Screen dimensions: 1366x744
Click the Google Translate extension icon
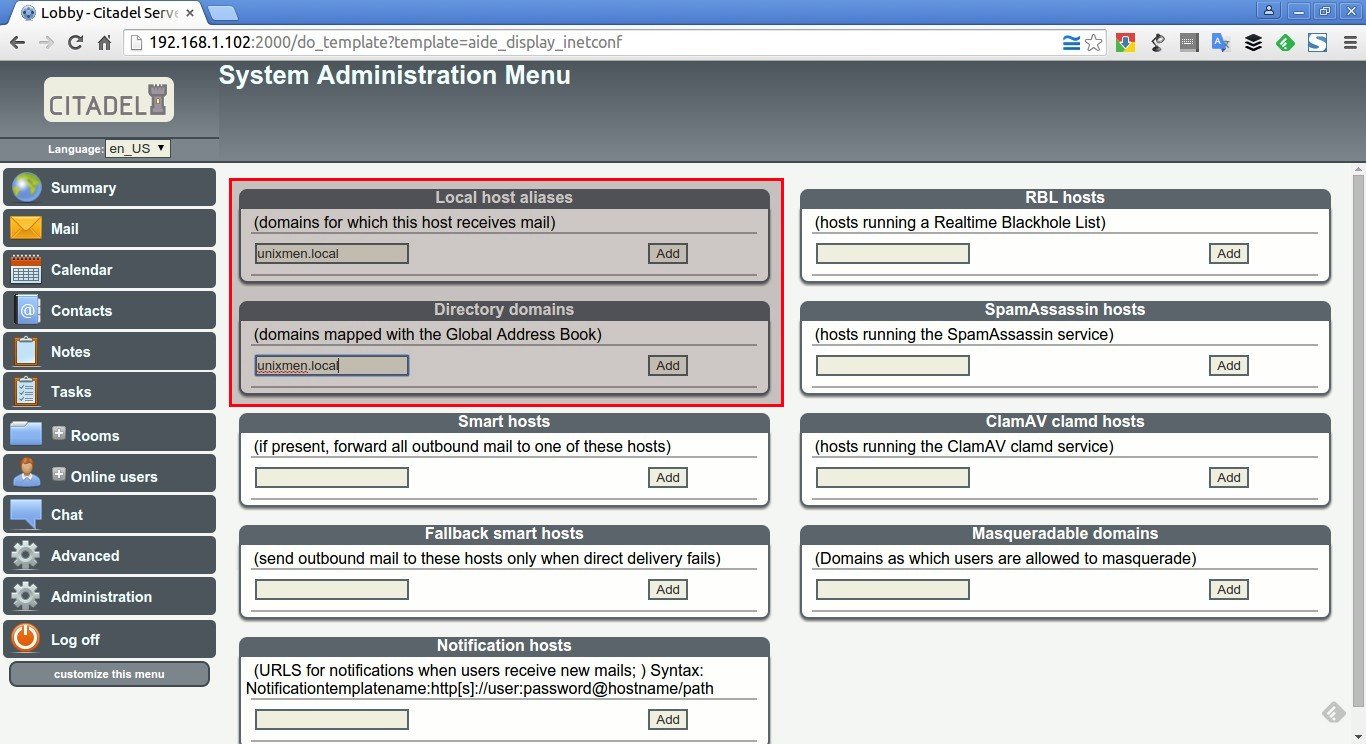[1221, 43]
